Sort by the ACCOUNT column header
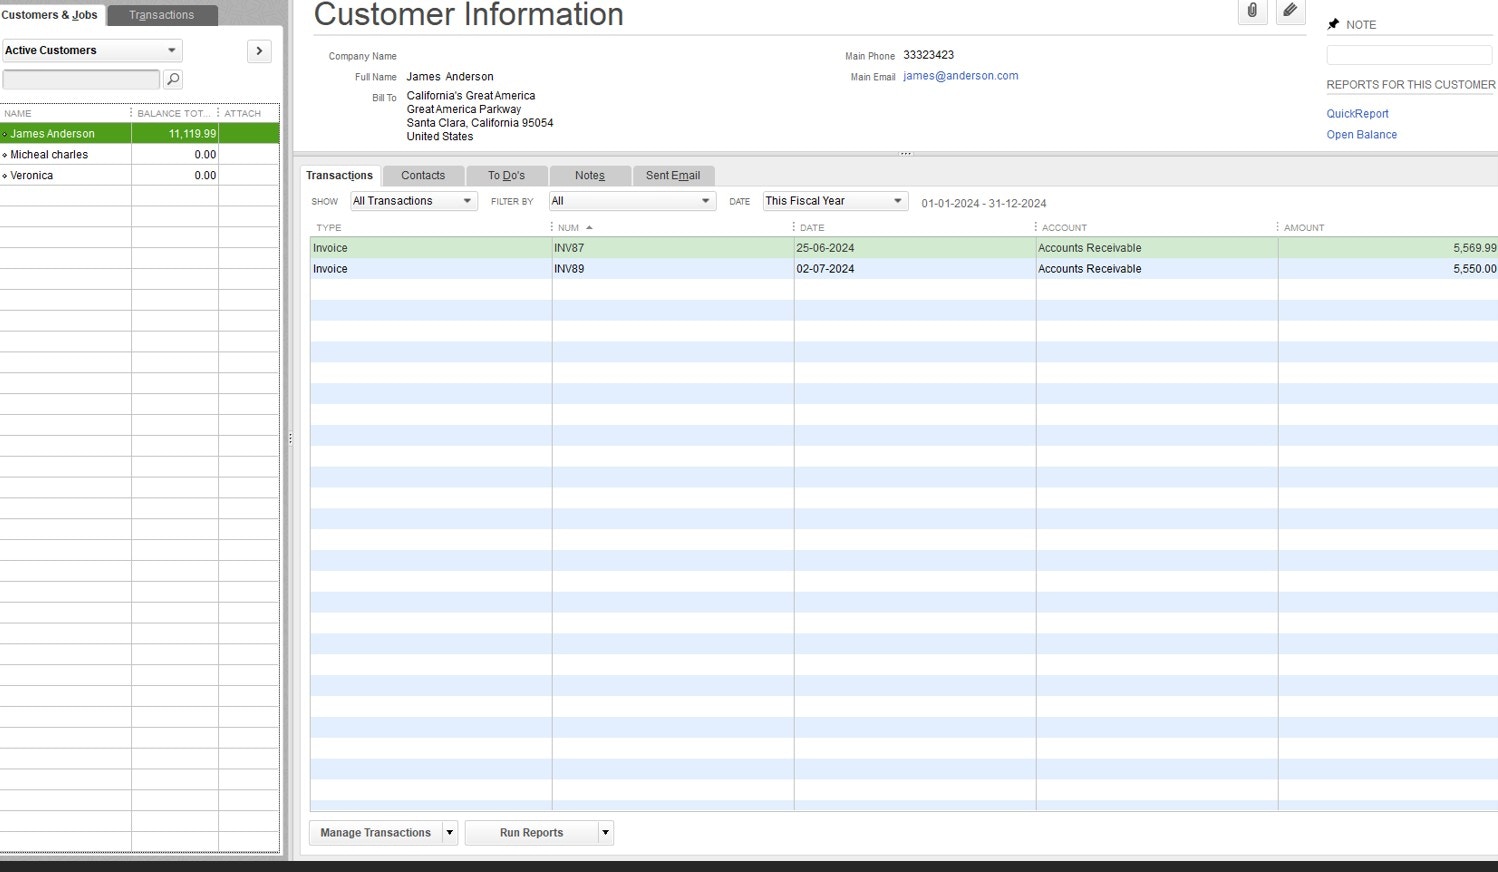 [1156, 228]
